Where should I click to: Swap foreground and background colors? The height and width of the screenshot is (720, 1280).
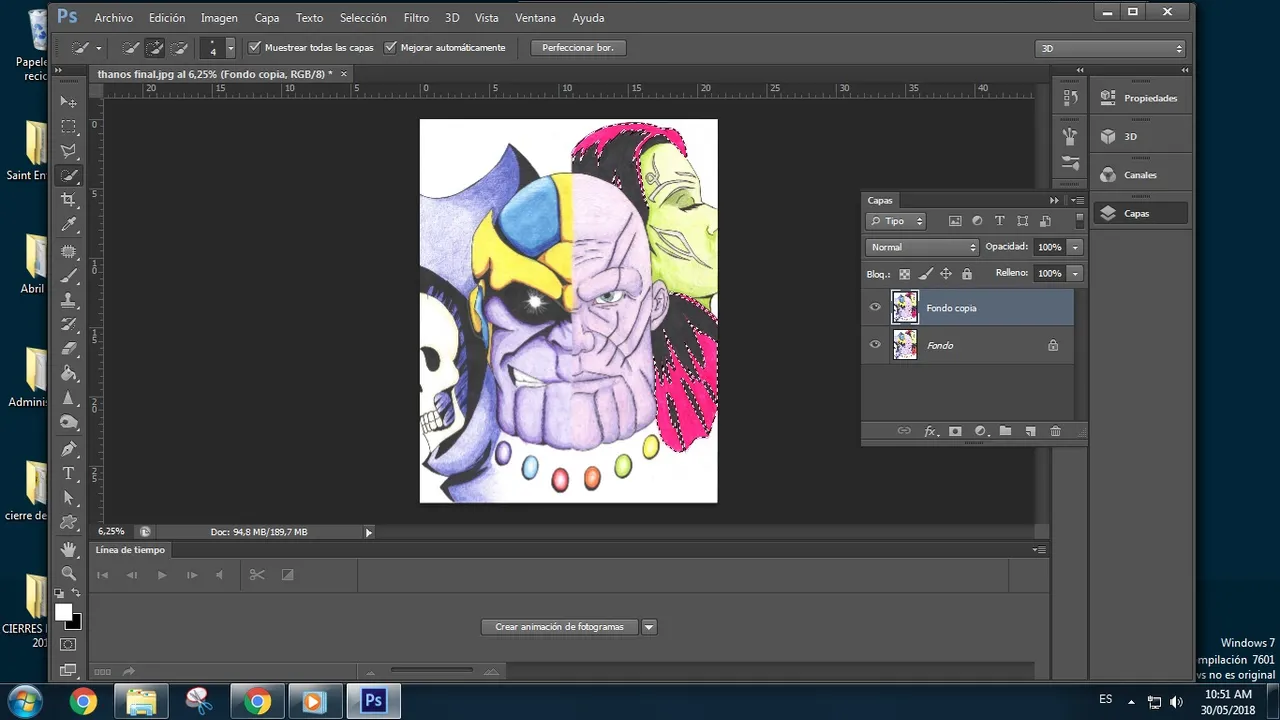click(75, 593)
